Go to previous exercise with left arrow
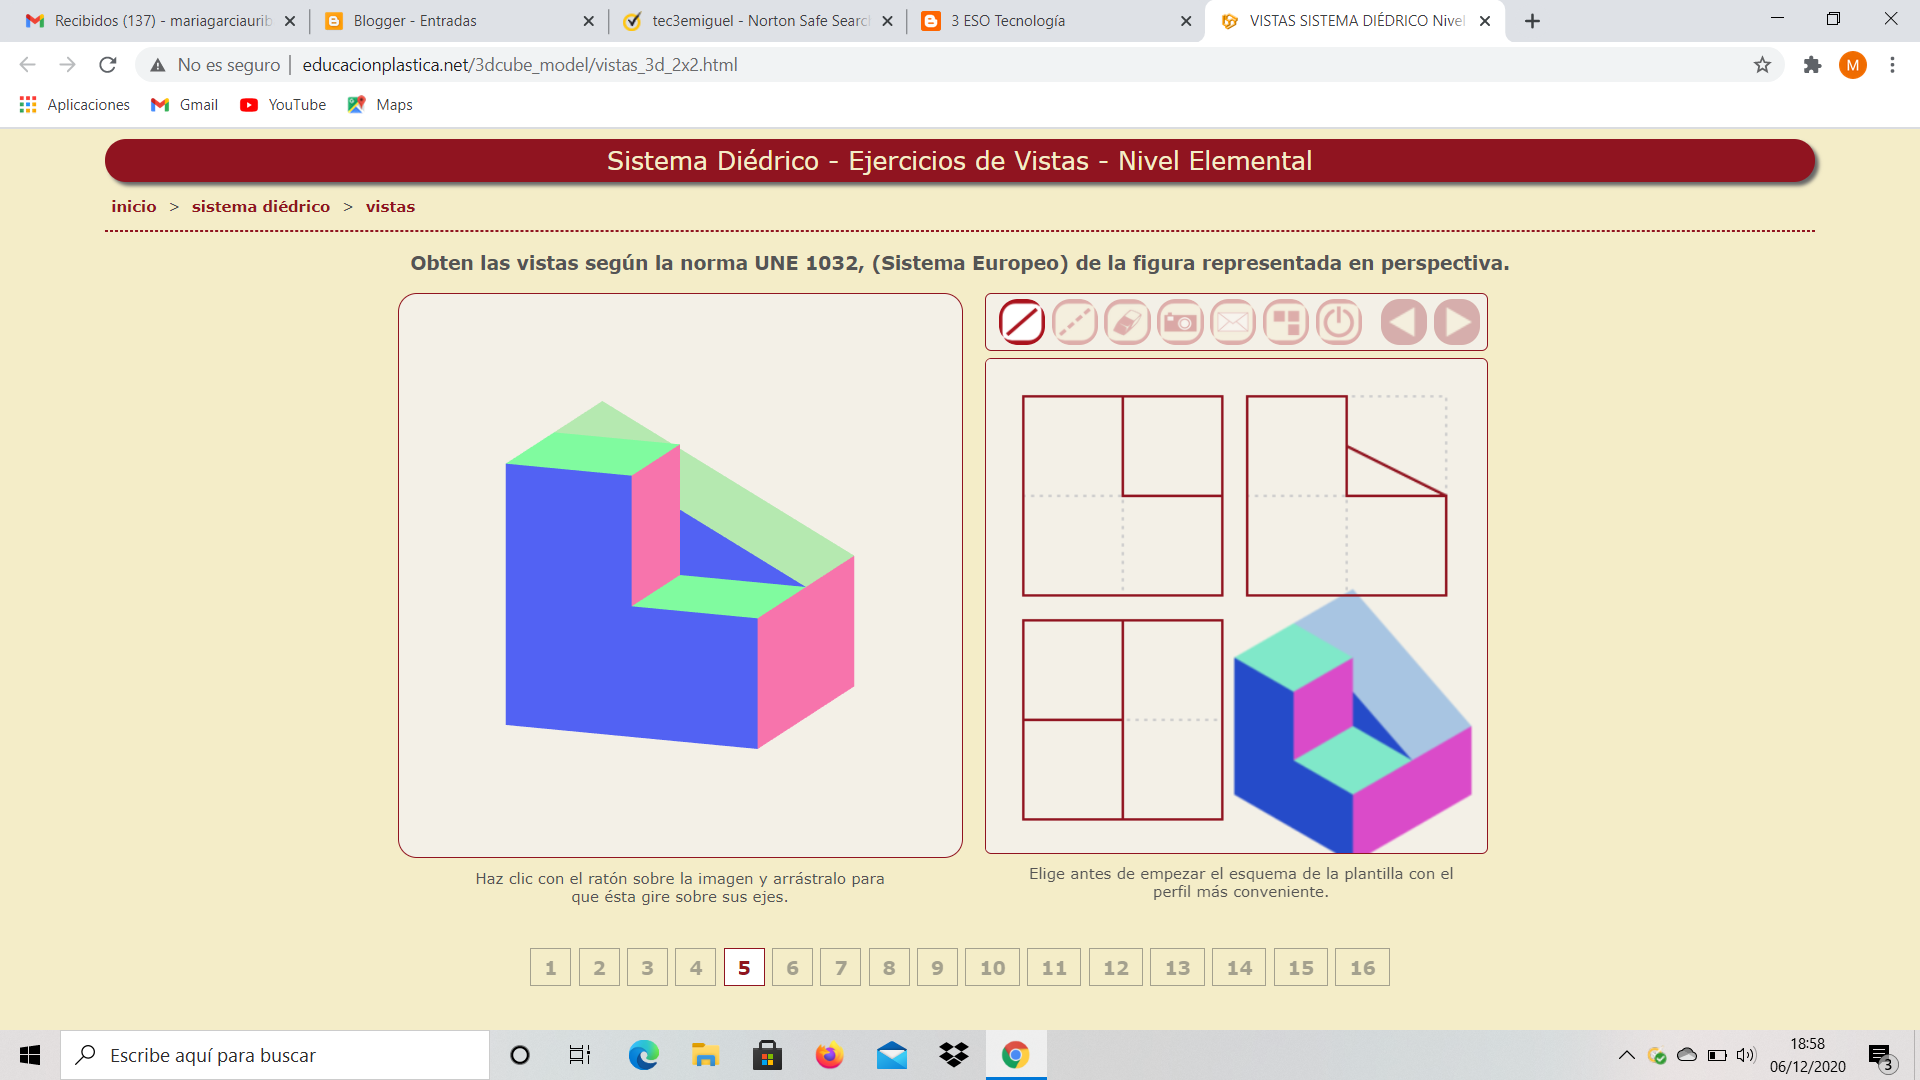Screen dimensions: 1920x1080 (x=1404, y=323)
